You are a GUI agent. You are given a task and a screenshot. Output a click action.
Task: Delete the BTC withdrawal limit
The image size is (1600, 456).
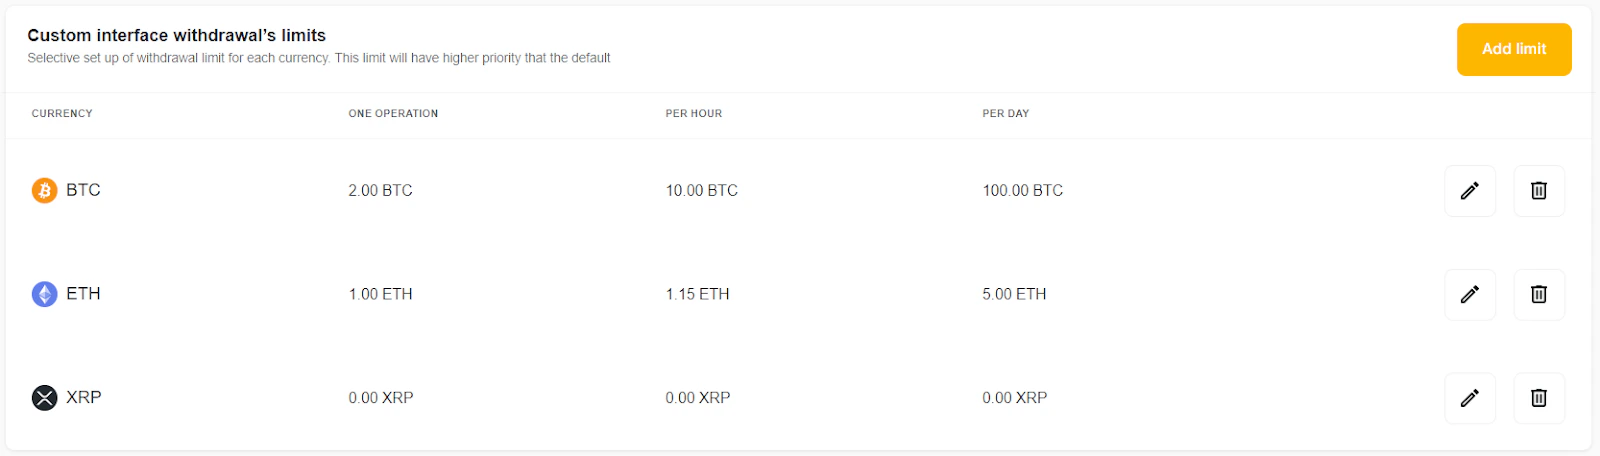point(1539,191)
